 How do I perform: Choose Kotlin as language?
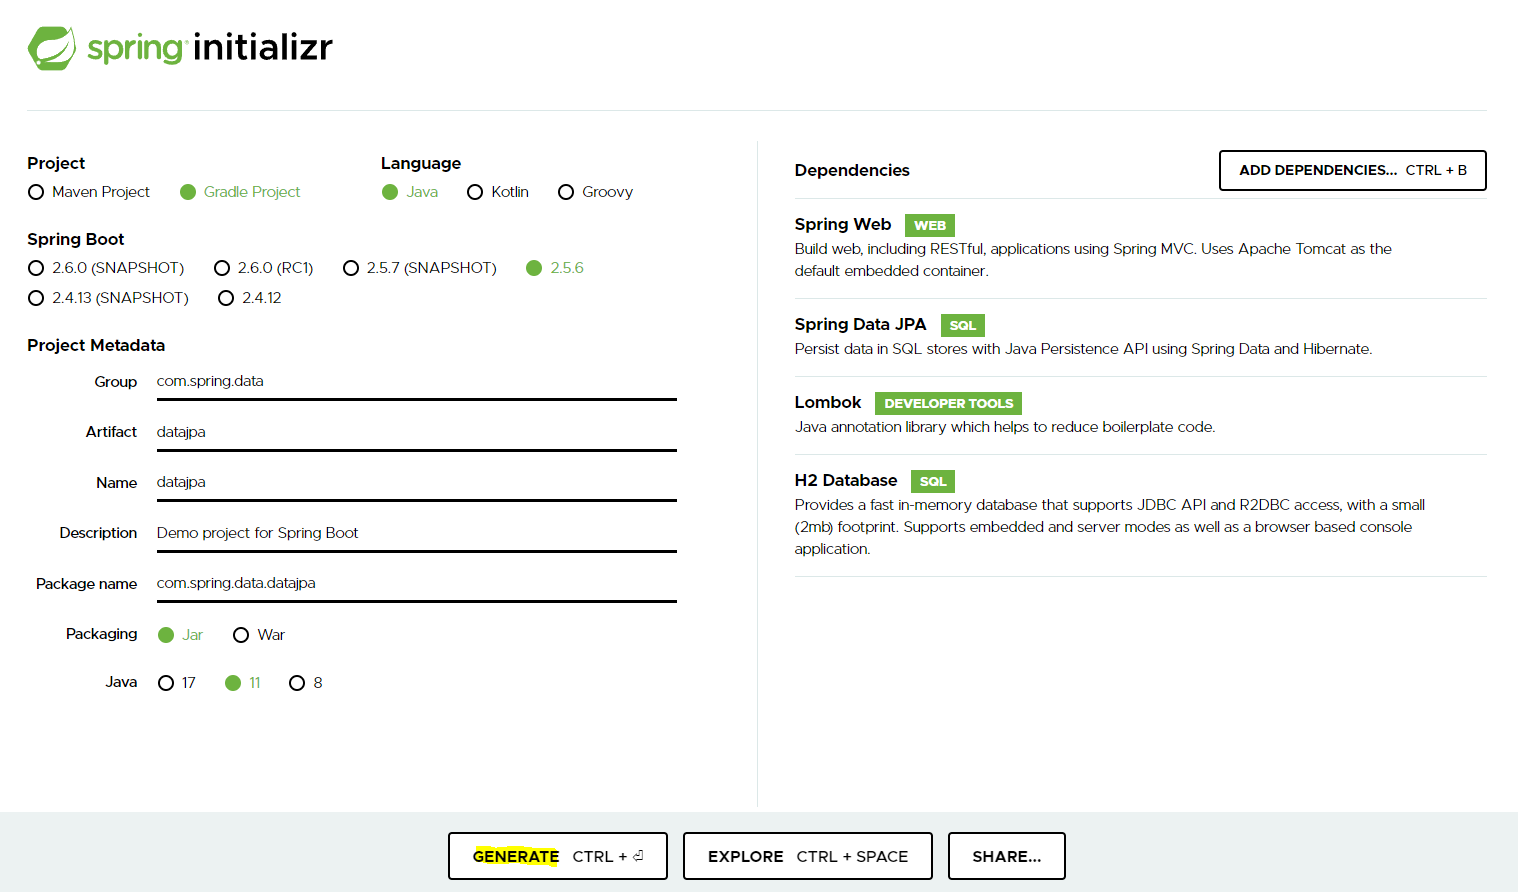[x=498, y=192]
